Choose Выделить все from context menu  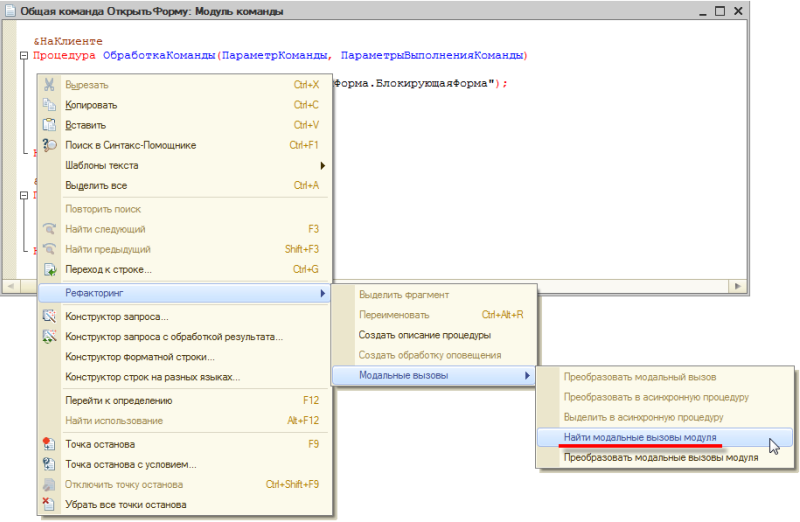96,185
